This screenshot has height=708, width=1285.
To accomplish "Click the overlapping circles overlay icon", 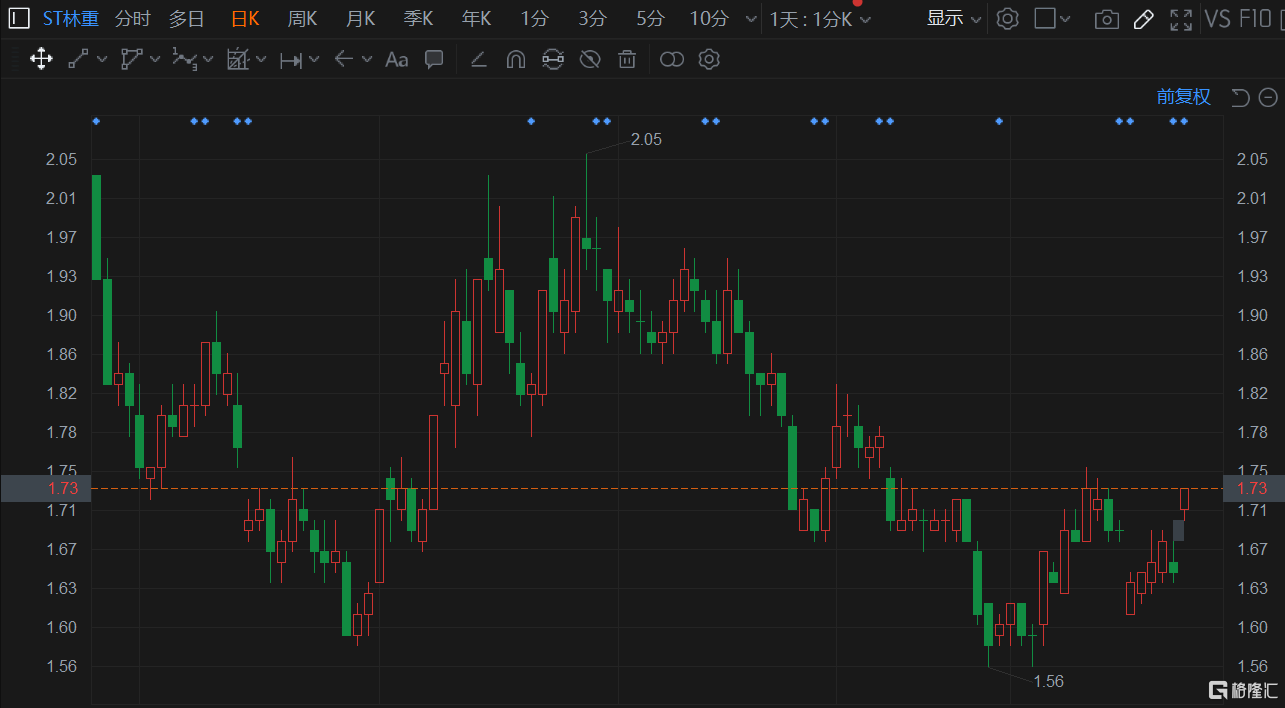I will [672, 60].
